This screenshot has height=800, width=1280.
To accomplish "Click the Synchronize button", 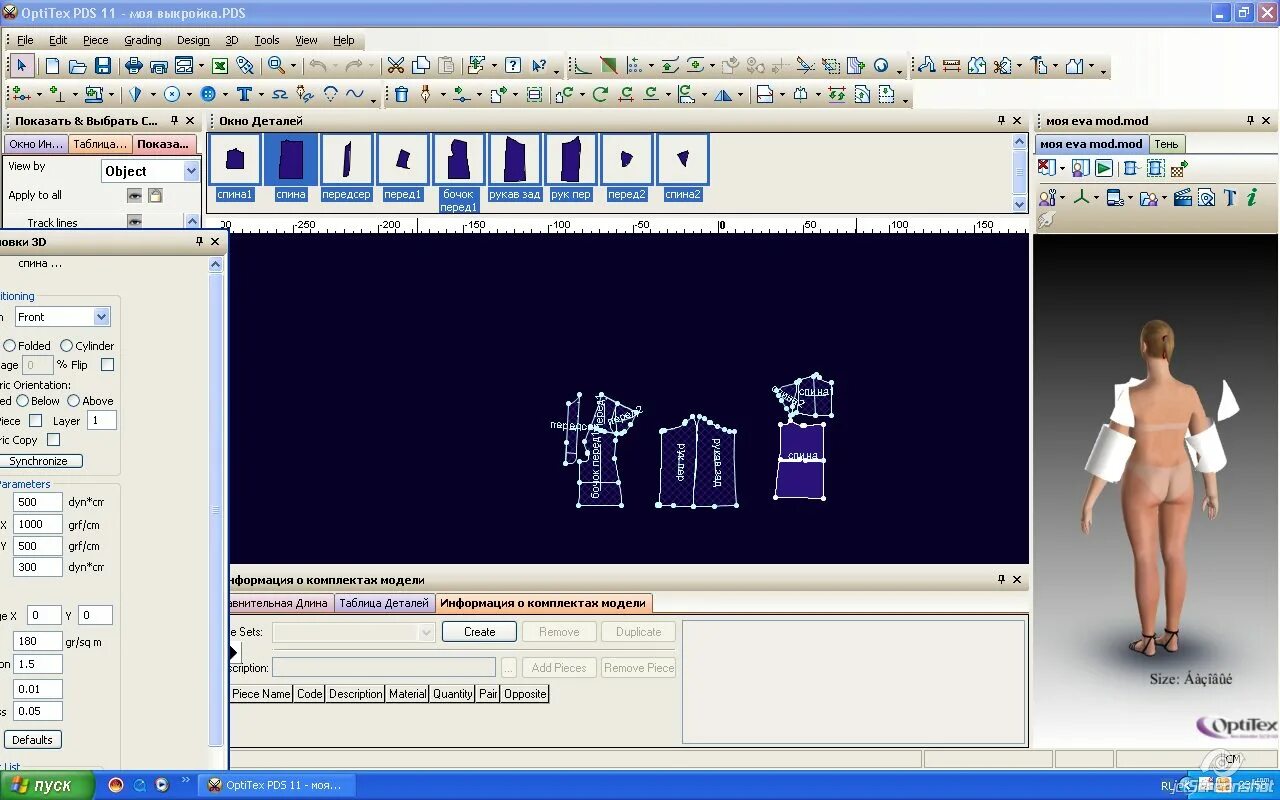I will pos(39,461).
